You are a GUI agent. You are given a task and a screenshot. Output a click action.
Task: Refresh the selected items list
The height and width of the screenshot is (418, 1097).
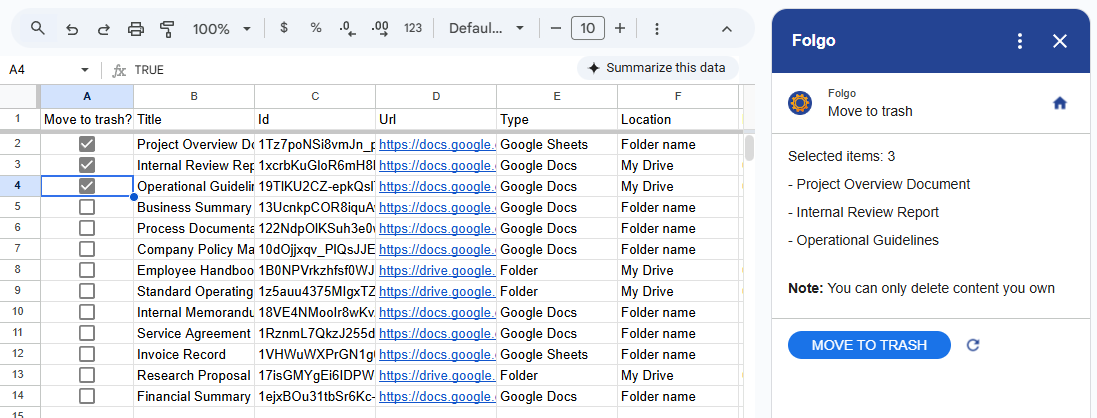[x=972, y=344]
